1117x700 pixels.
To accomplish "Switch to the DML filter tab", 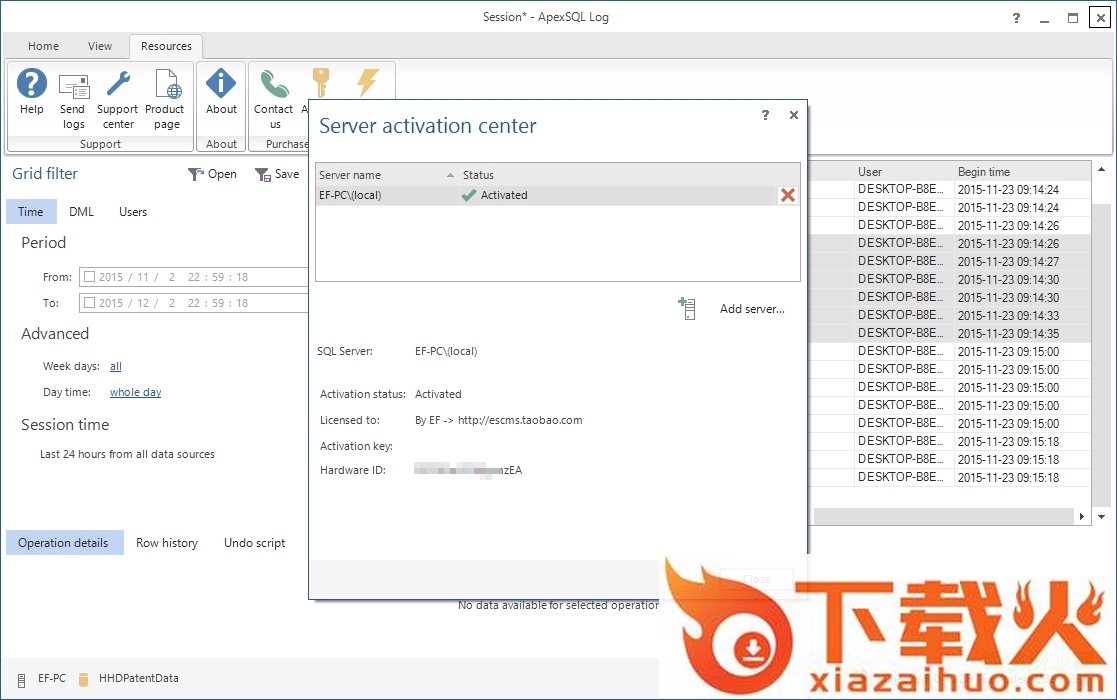I will 81,211.
